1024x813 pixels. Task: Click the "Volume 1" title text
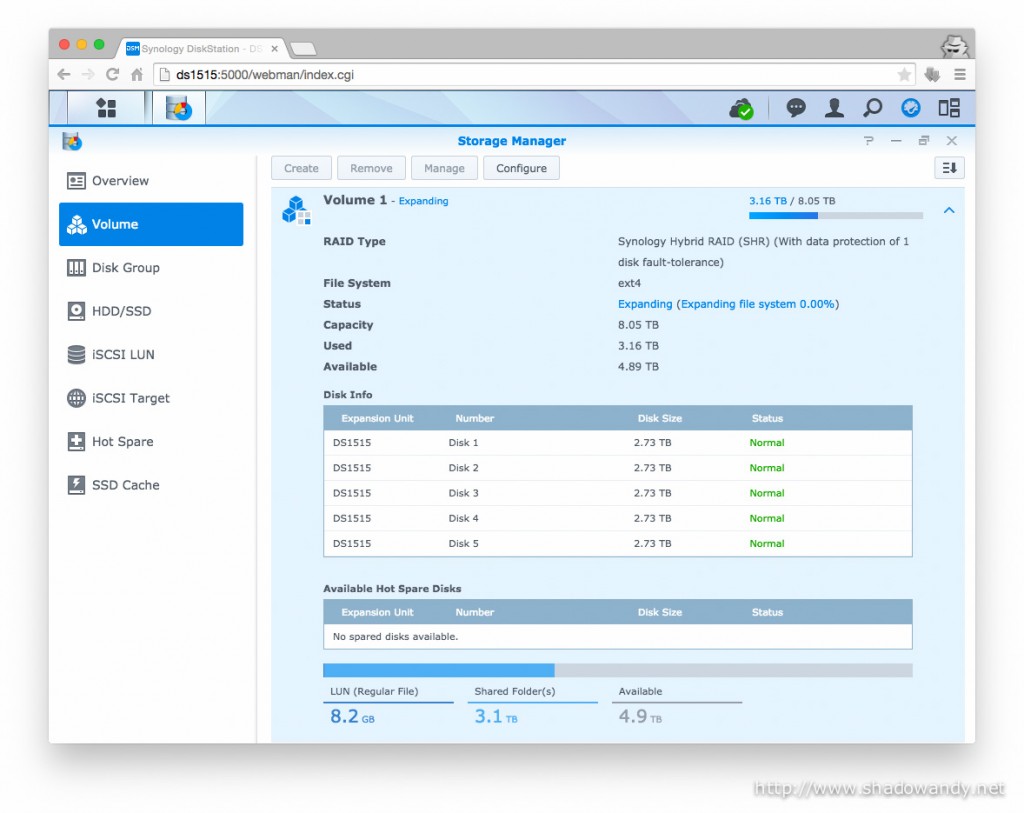point(355,200)
